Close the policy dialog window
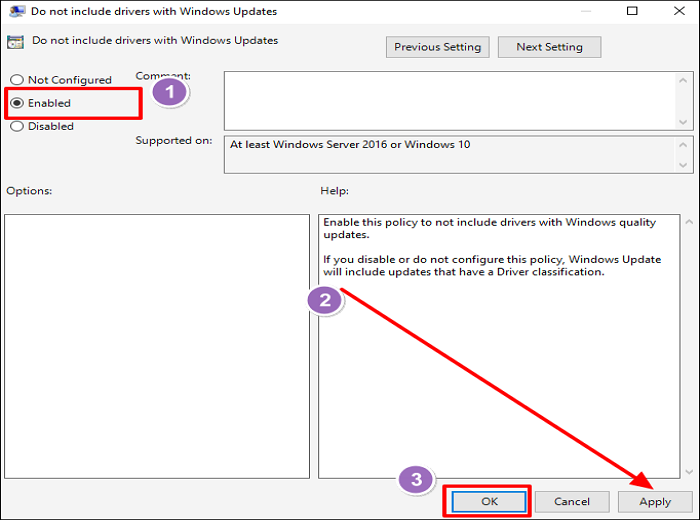 [x=679, y=11]
